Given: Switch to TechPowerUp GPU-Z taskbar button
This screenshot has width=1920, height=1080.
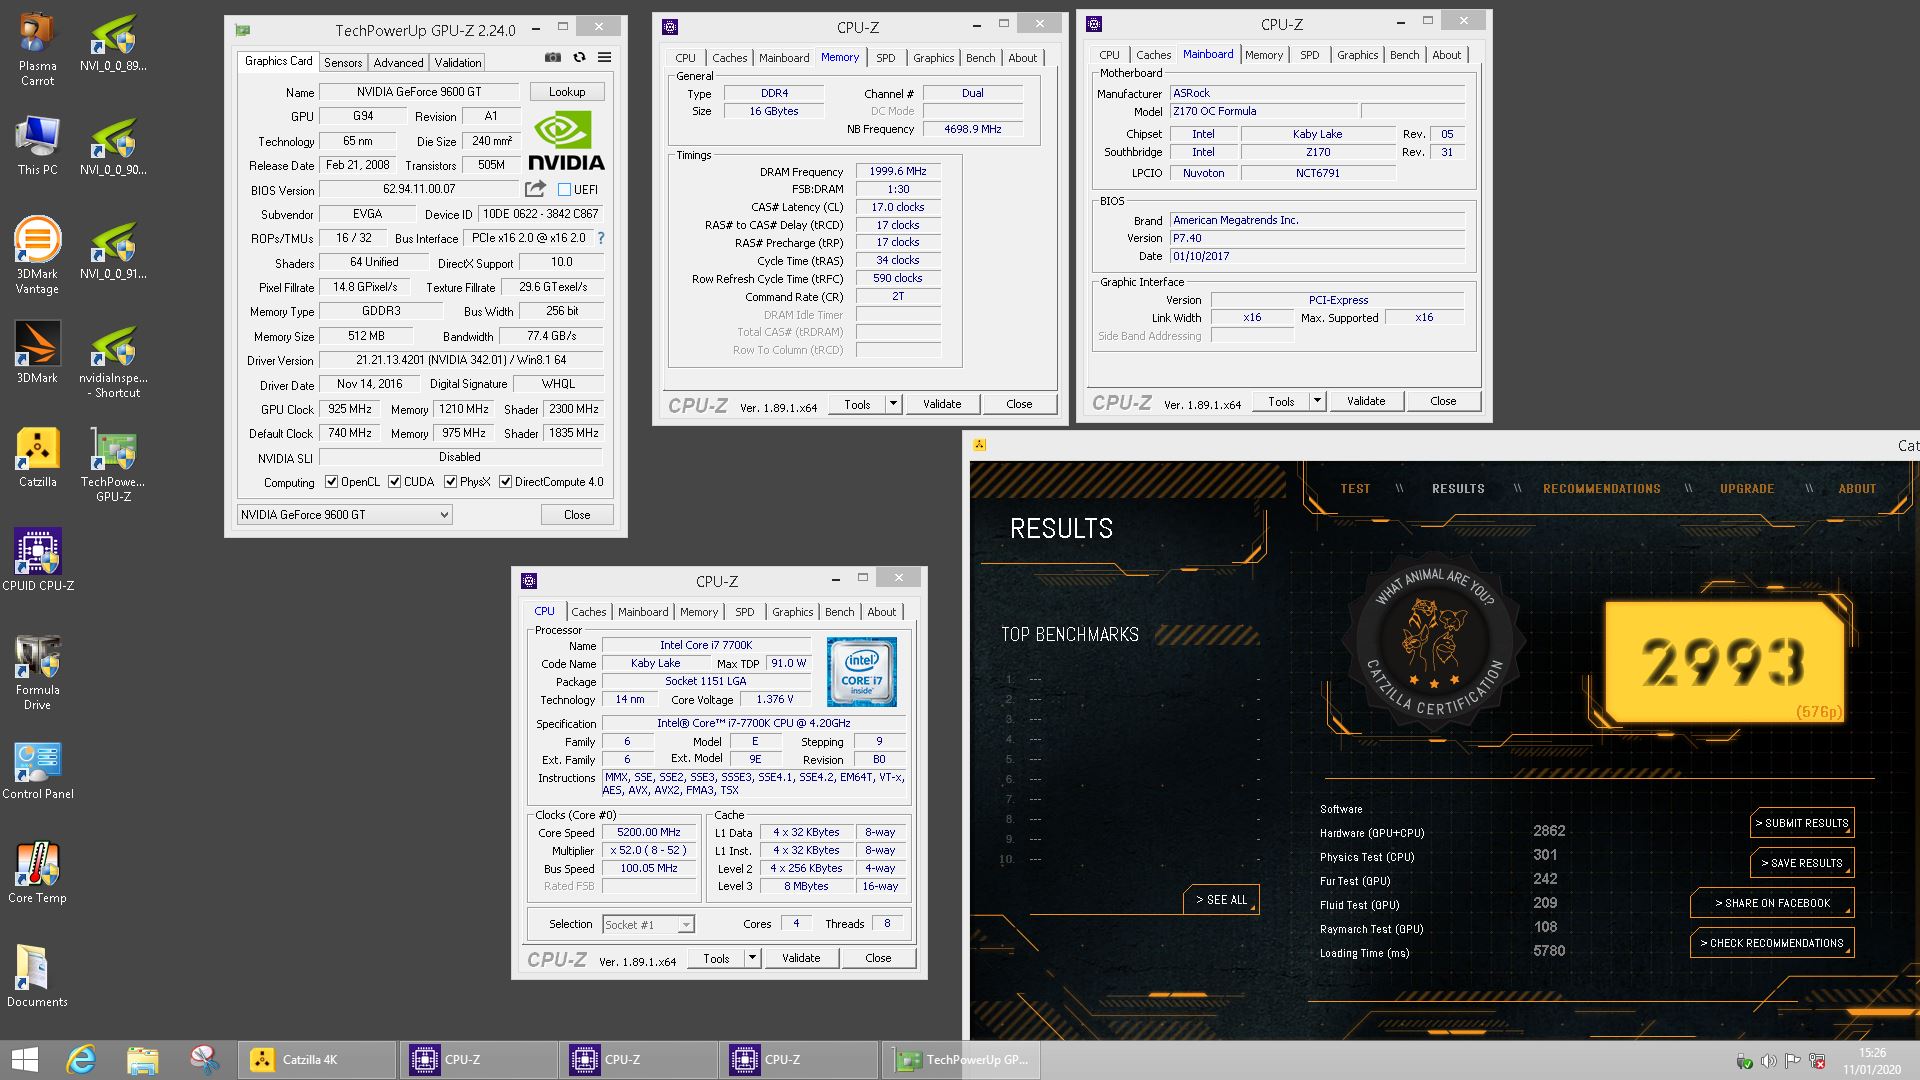Looking at the screenshot, I should pyautogui.click(x=962, y=1060).
